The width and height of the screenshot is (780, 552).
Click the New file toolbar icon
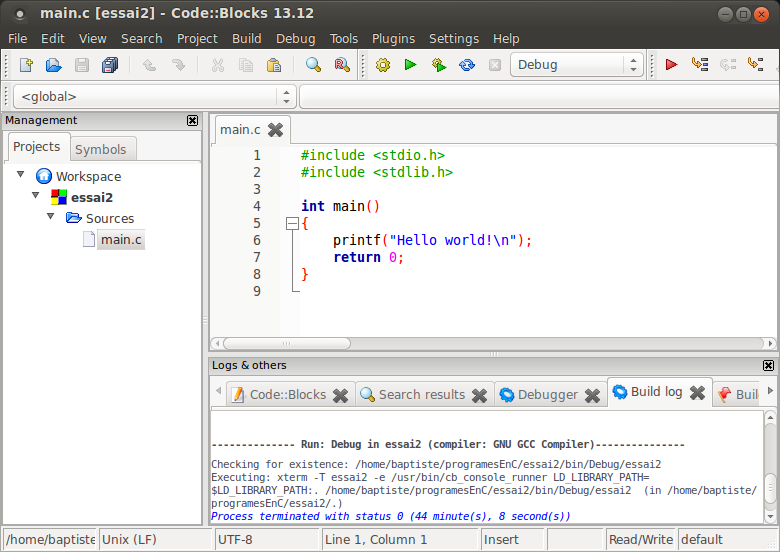click(26, 65)
